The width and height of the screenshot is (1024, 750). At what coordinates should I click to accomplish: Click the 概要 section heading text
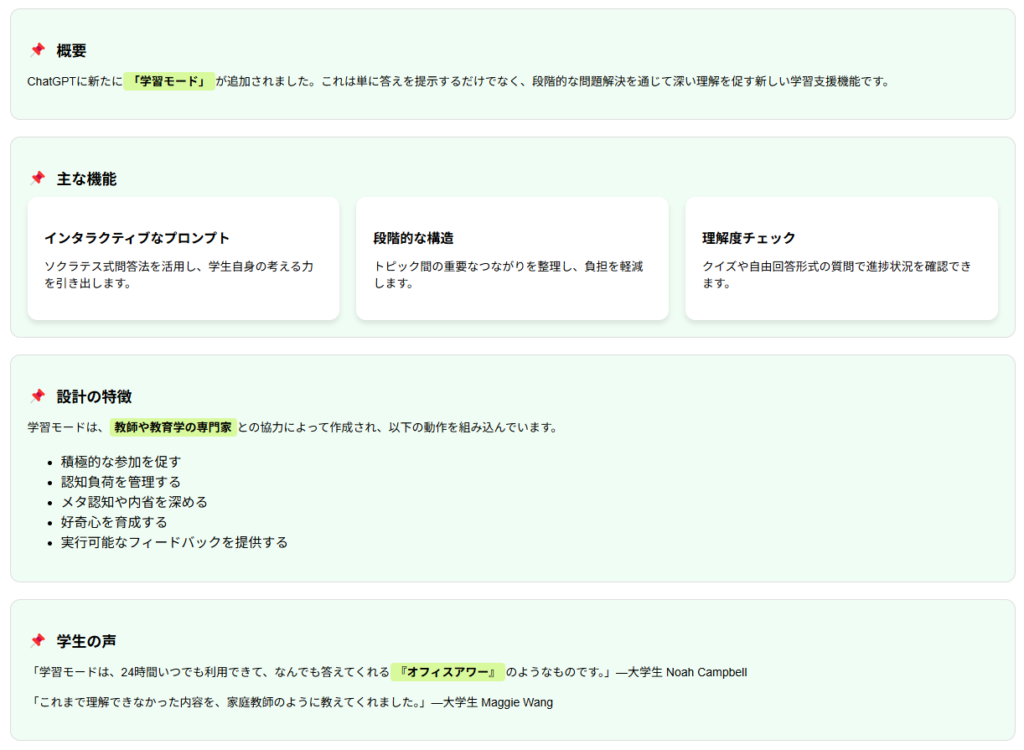[x=72, y=50]
